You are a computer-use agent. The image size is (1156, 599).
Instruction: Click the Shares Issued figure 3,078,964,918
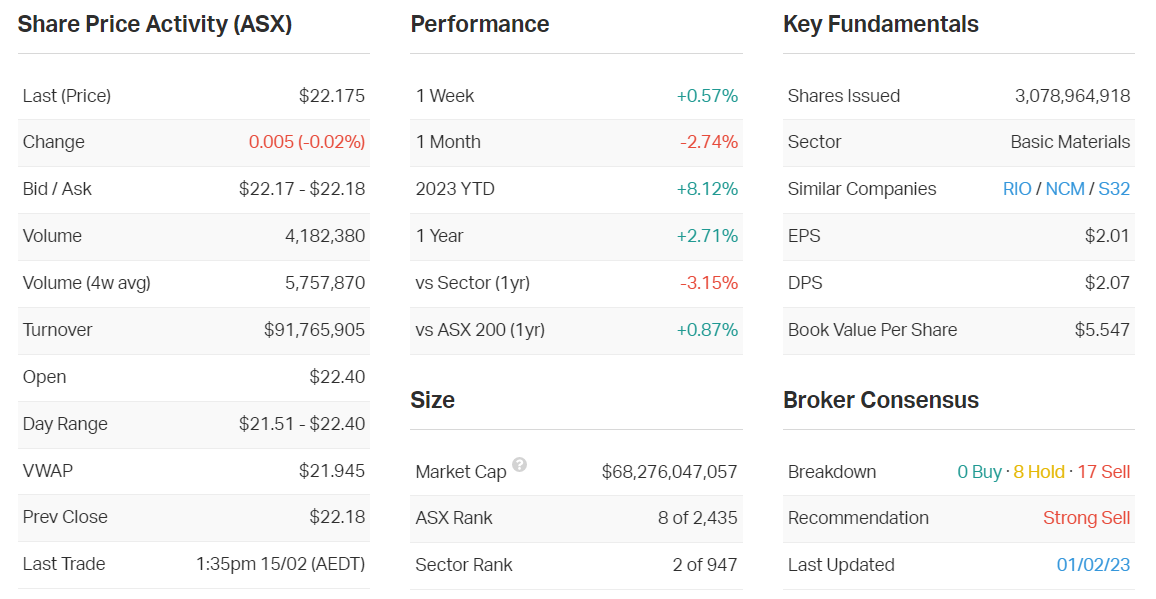pyautogui.click(x=1072, y=96)
